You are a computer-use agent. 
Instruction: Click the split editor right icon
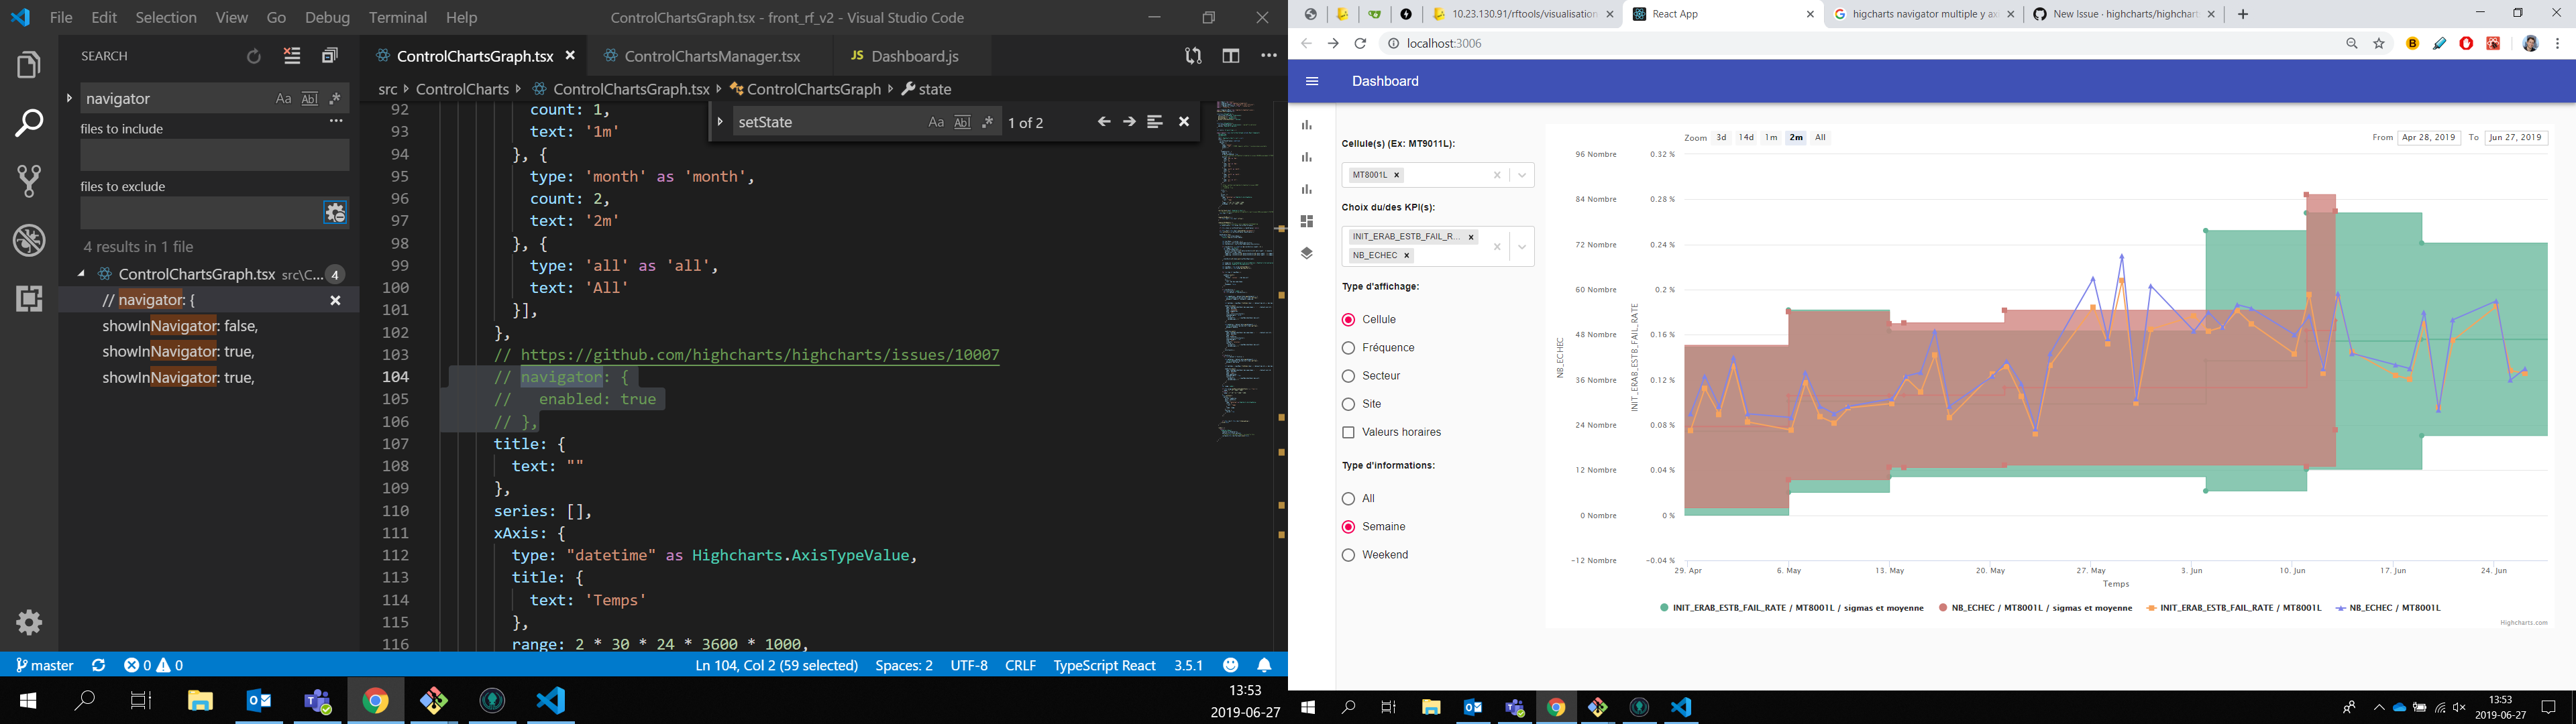1231,57
